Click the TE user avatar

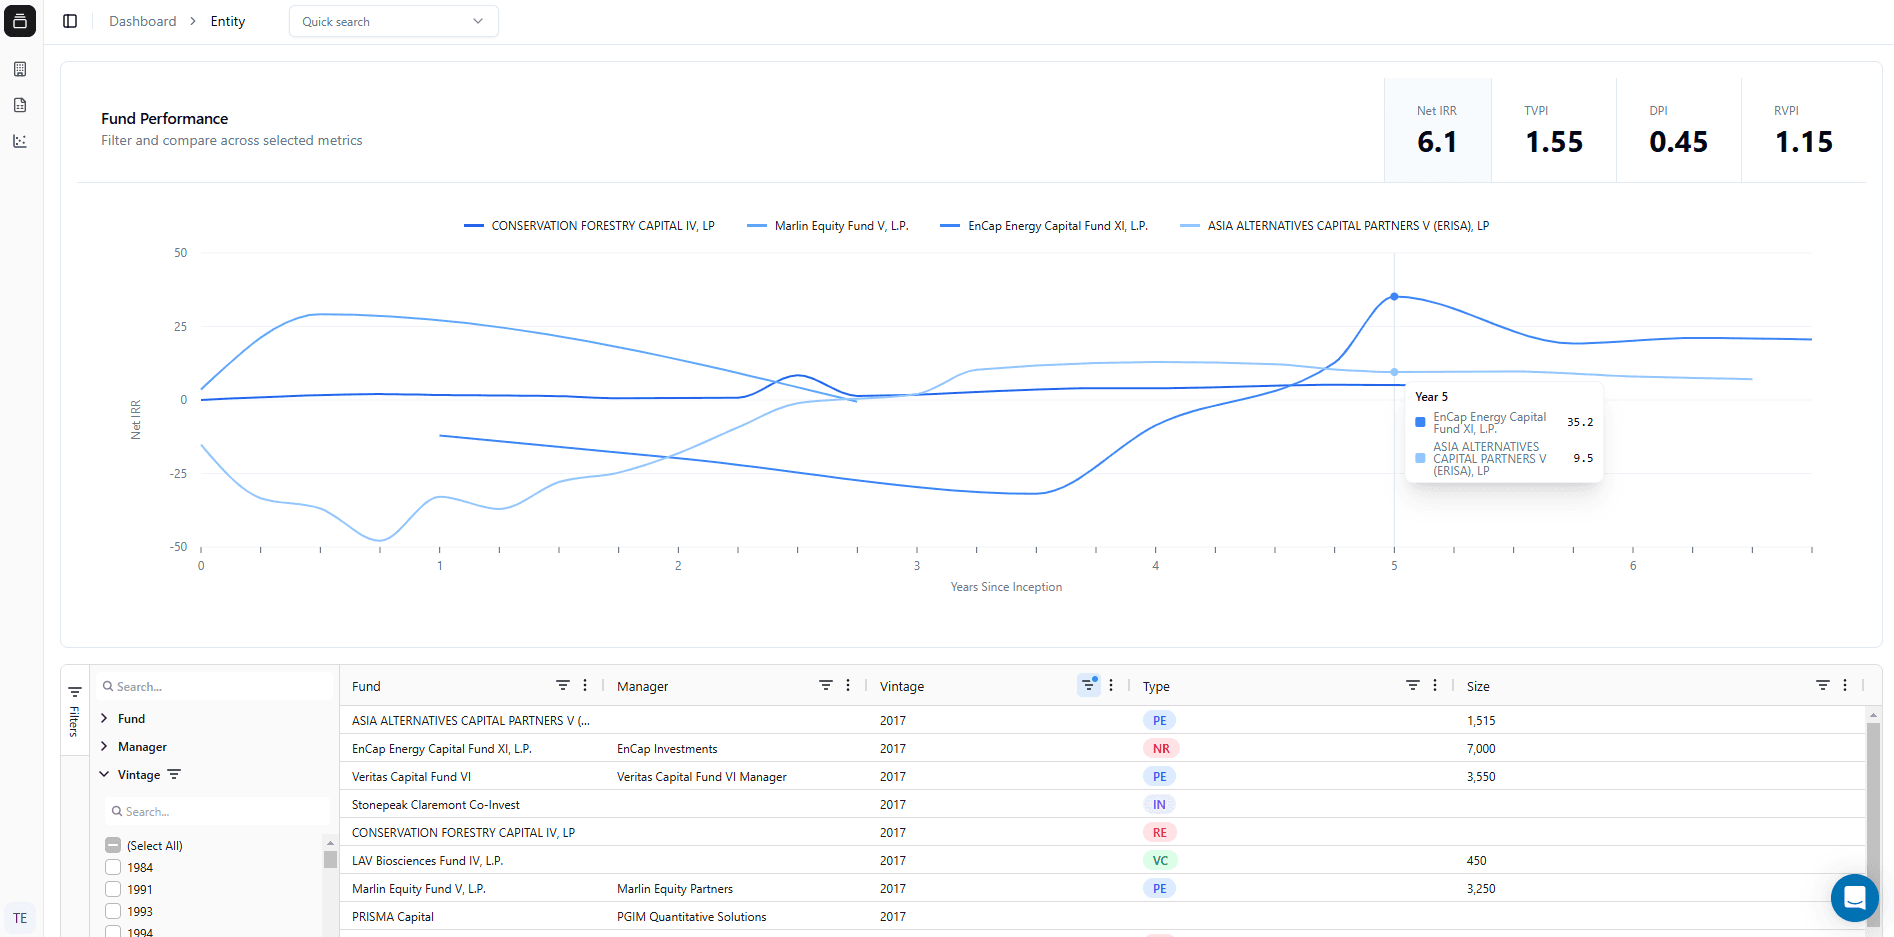(x=20, y=918)
